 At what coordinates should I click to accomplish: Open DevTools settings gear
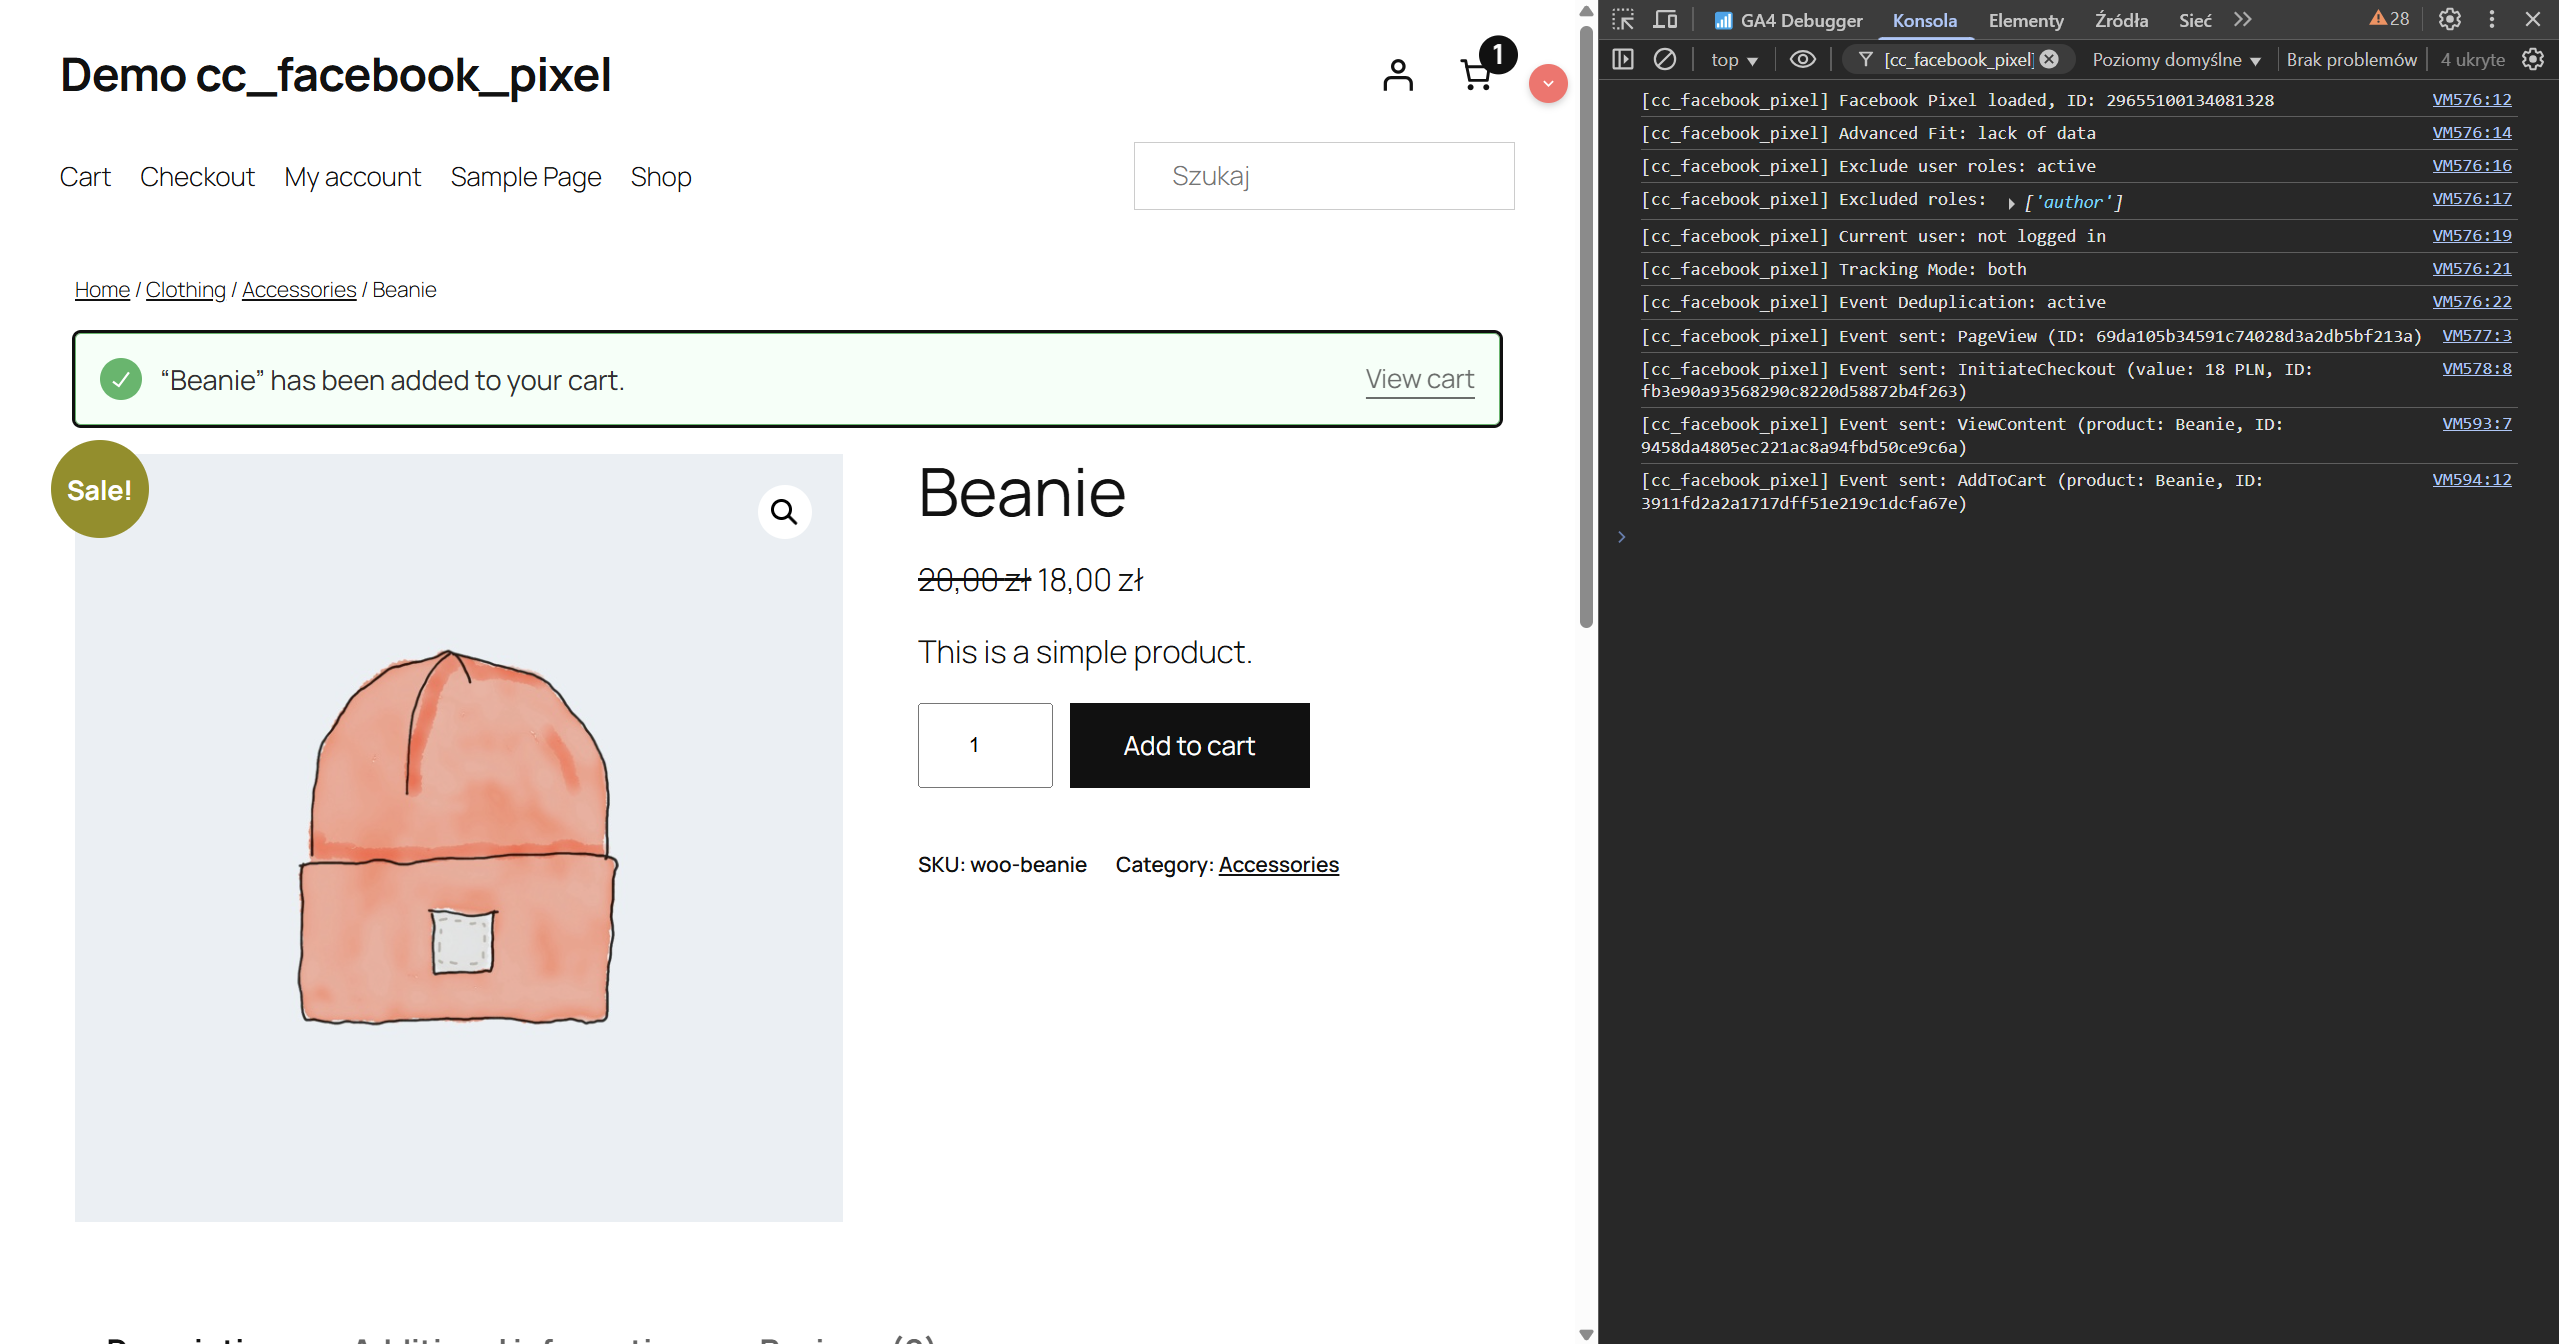tap(2449, 19)
